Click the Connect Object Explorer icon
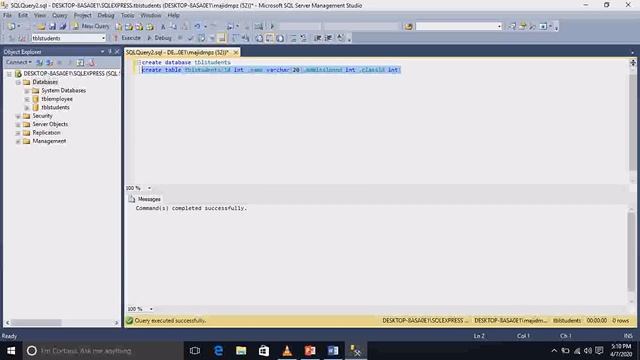This screenshot has height=360, width=640. coord(40,62)
